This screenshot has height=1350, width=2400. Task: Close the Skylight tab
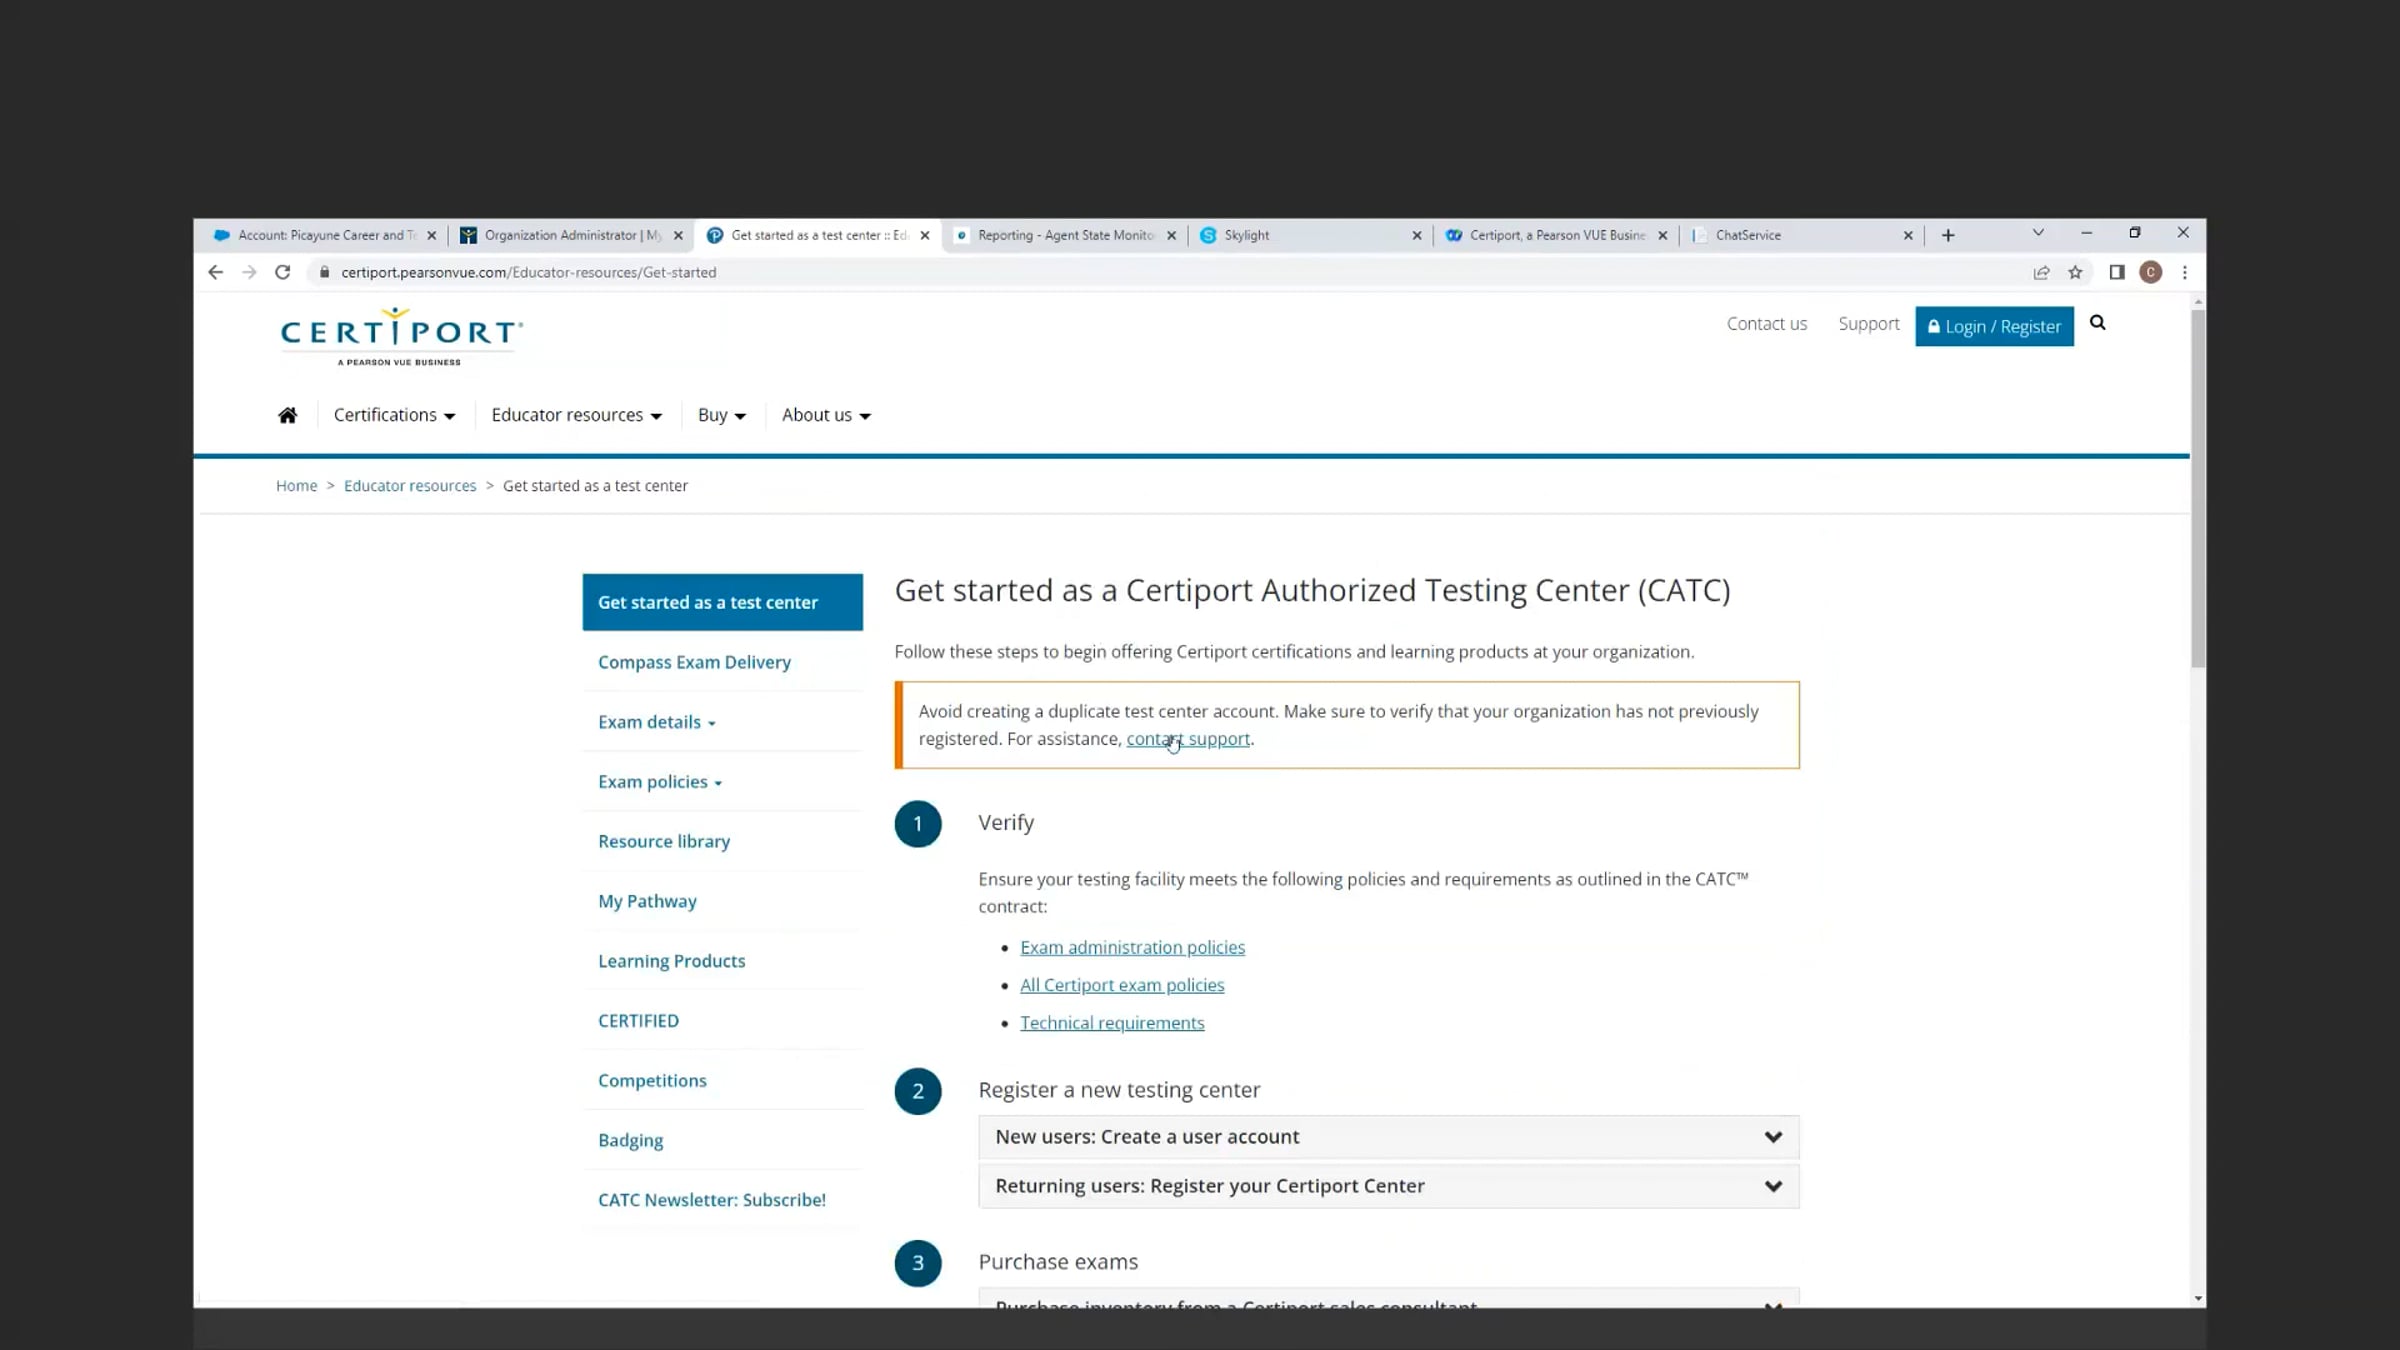[1416, 236]
